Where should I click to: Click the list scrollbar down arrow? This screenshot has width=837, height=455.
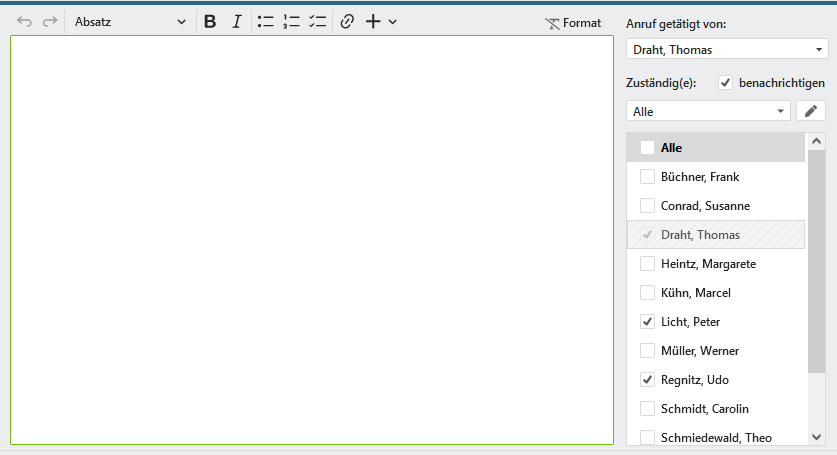click(x=816, y=437)
